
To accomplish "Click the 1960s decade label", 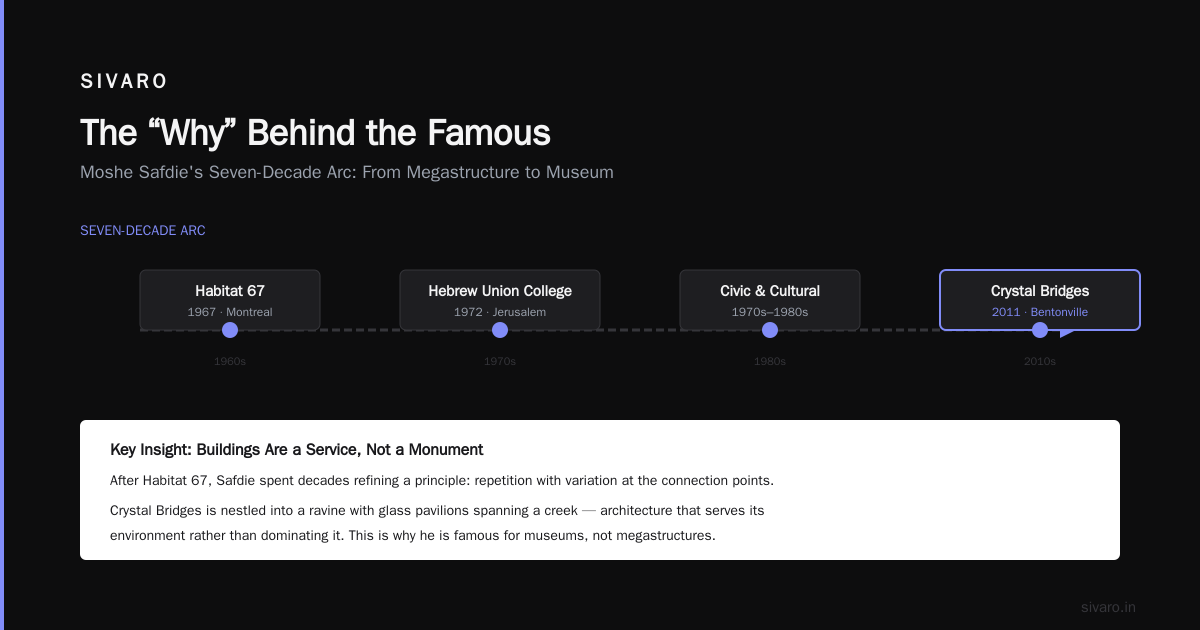I will pos(230,361).
